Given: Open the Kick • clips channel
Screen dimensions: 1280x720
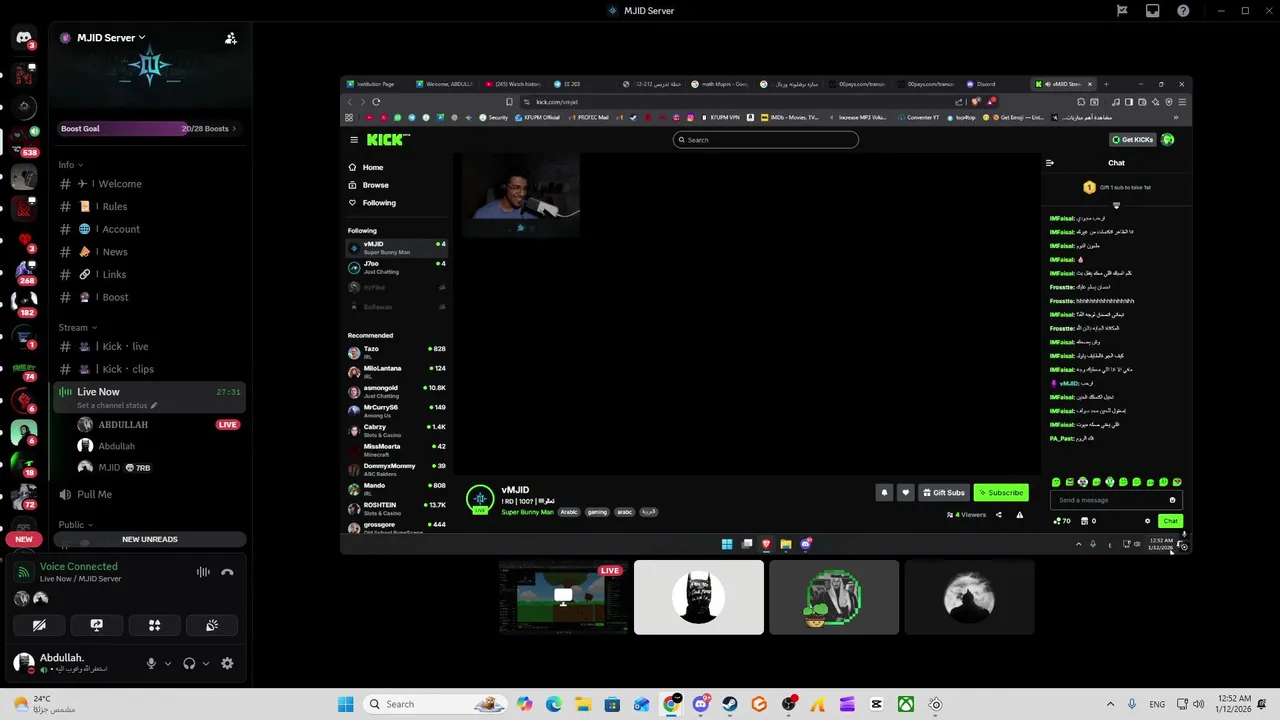Looking at the screenshot, I should [x=150, y=369].
